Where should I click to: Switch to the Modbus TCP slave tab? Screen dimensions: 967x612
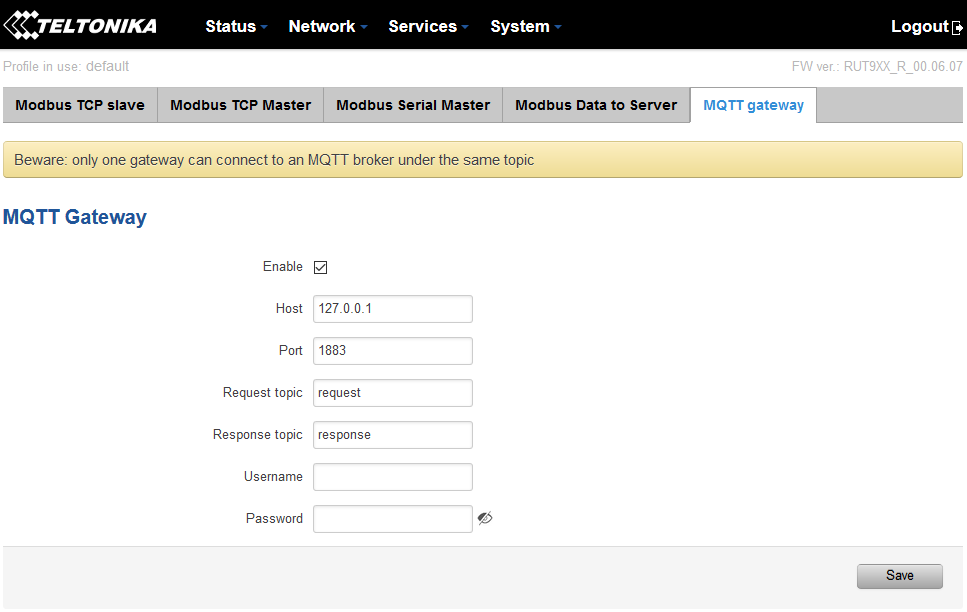79,105
